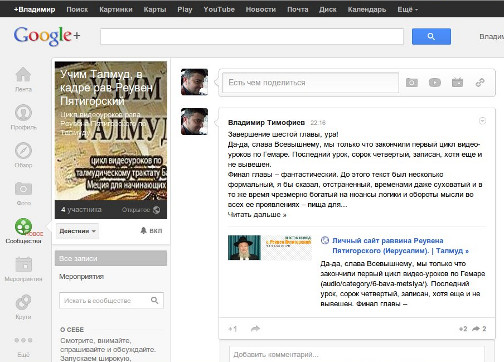Click the +2 plus-one count on post
This screenshot has width=504, height=362.
(463, 329)
